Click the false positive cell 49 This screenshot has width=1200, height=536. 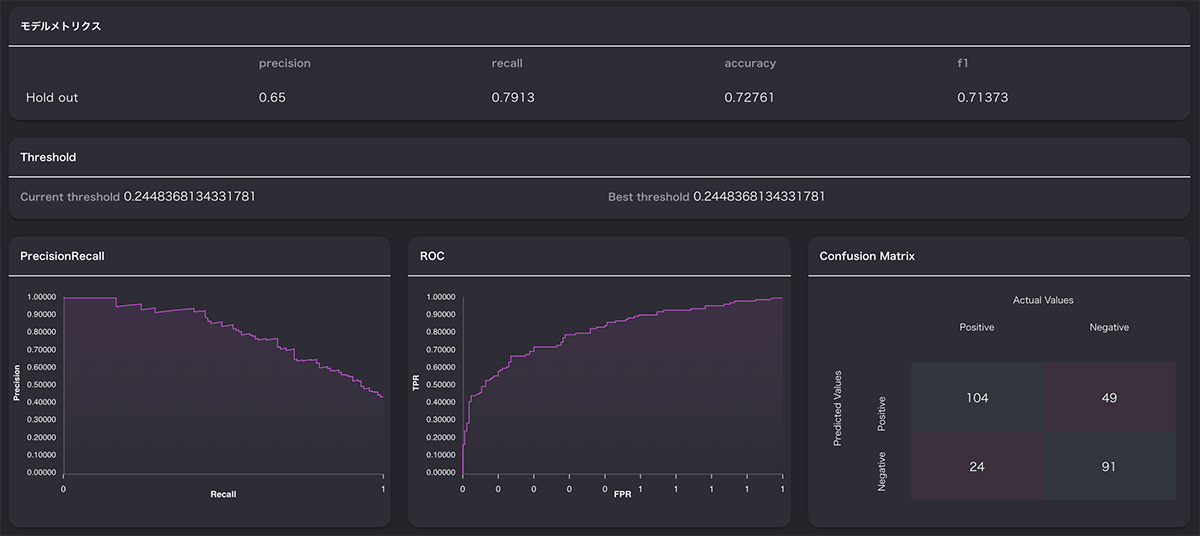[x=1109, y=397]
